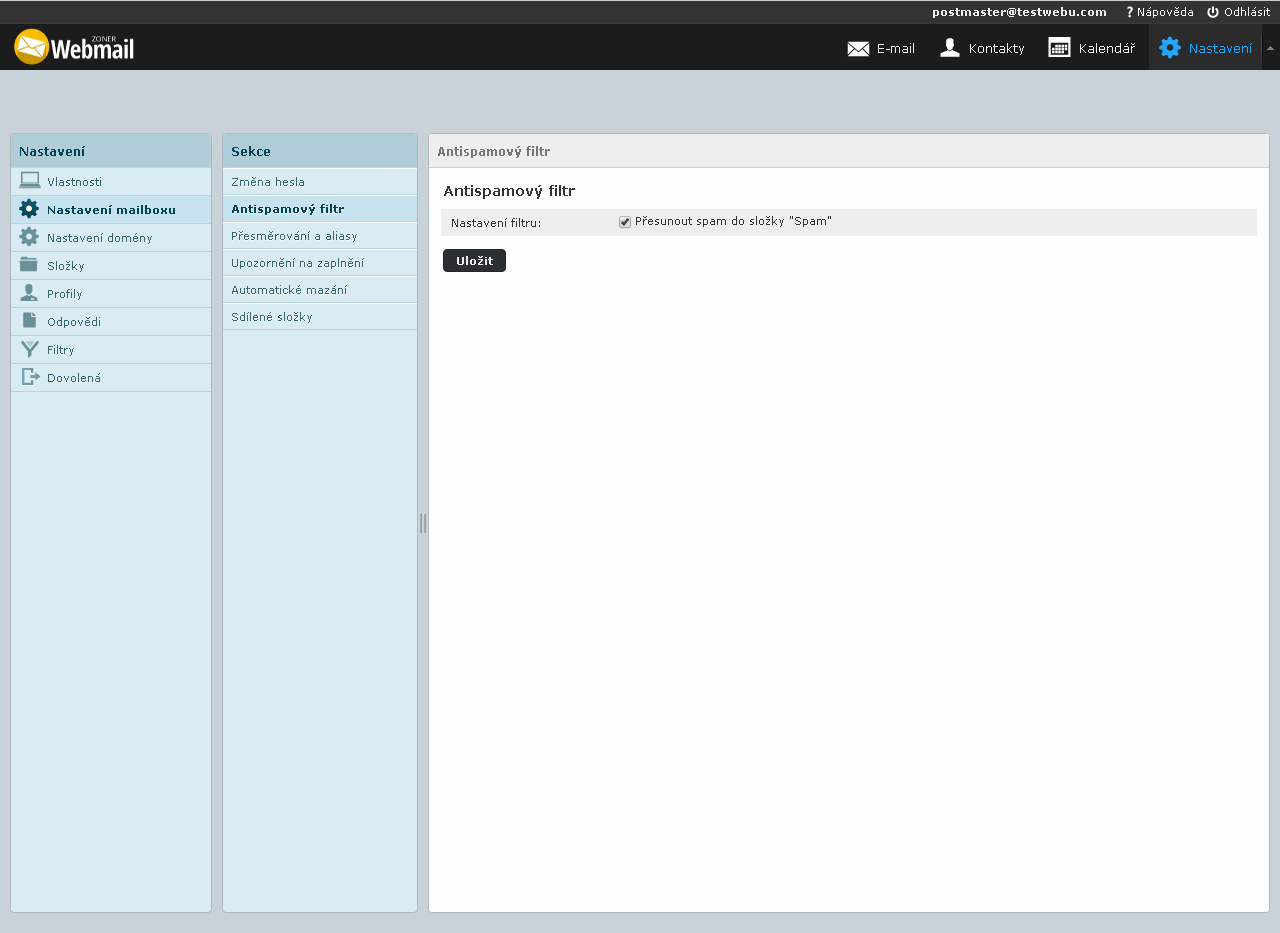The height and width of the screenshot is (933, 1280).
Task: Select Nastavení domény in the sidebar
Action: coord(99,238)
